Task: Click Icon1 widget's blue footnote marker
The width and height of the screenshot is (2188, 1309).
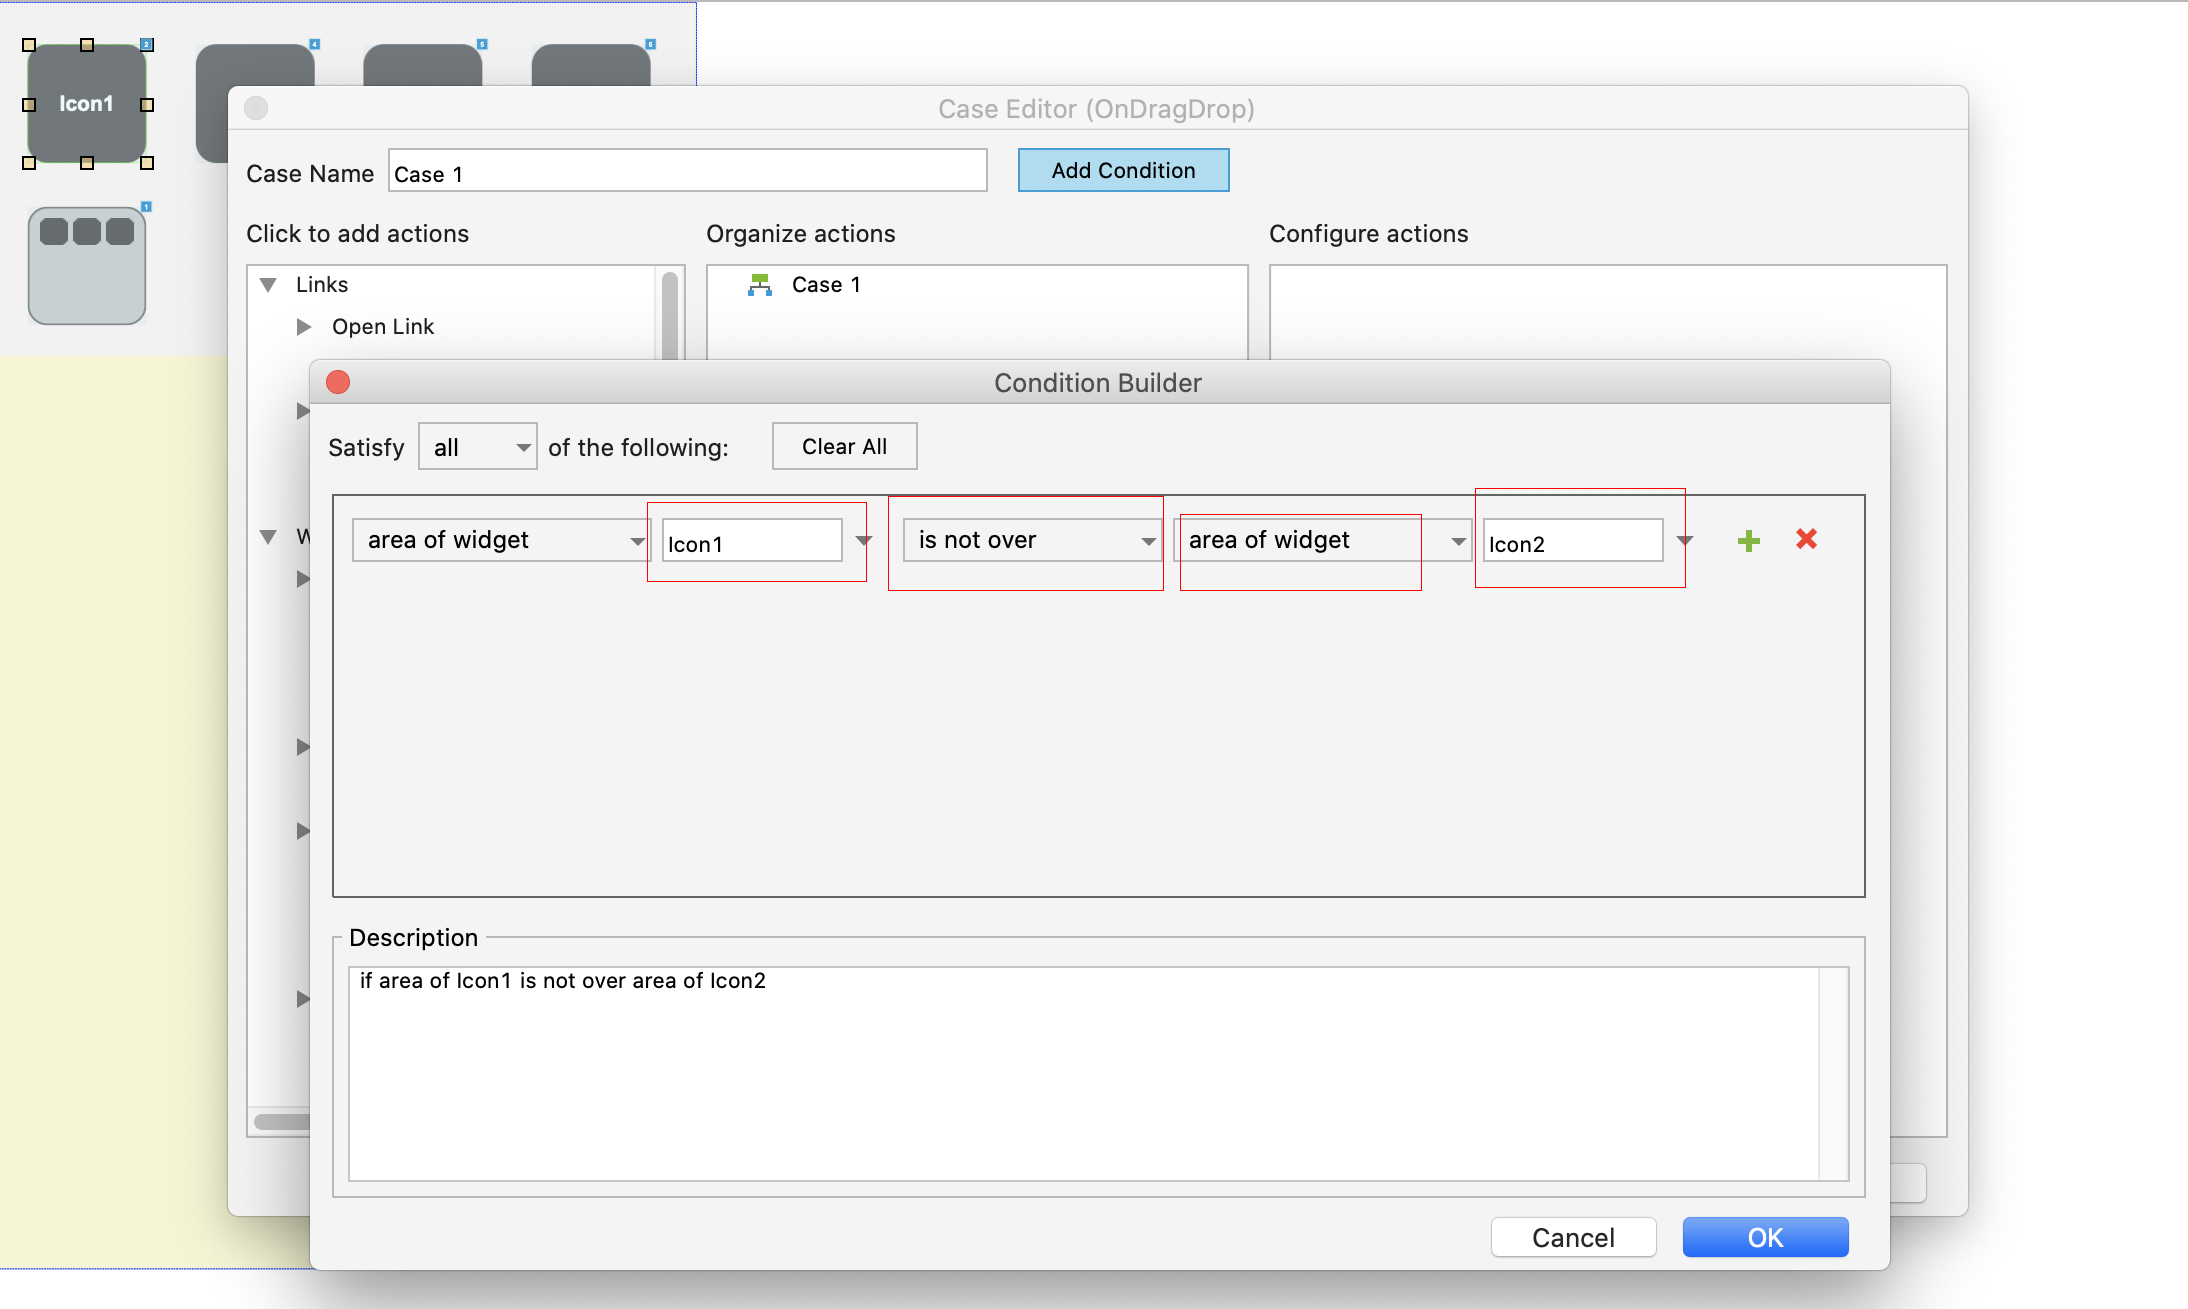Action: 147,45
